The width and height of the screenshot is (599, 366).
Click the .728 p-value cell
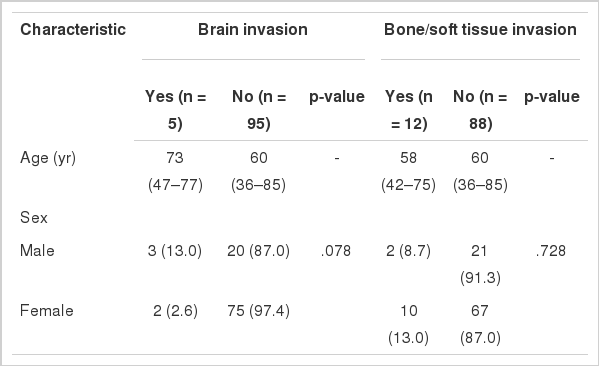[x=551, y=251]
